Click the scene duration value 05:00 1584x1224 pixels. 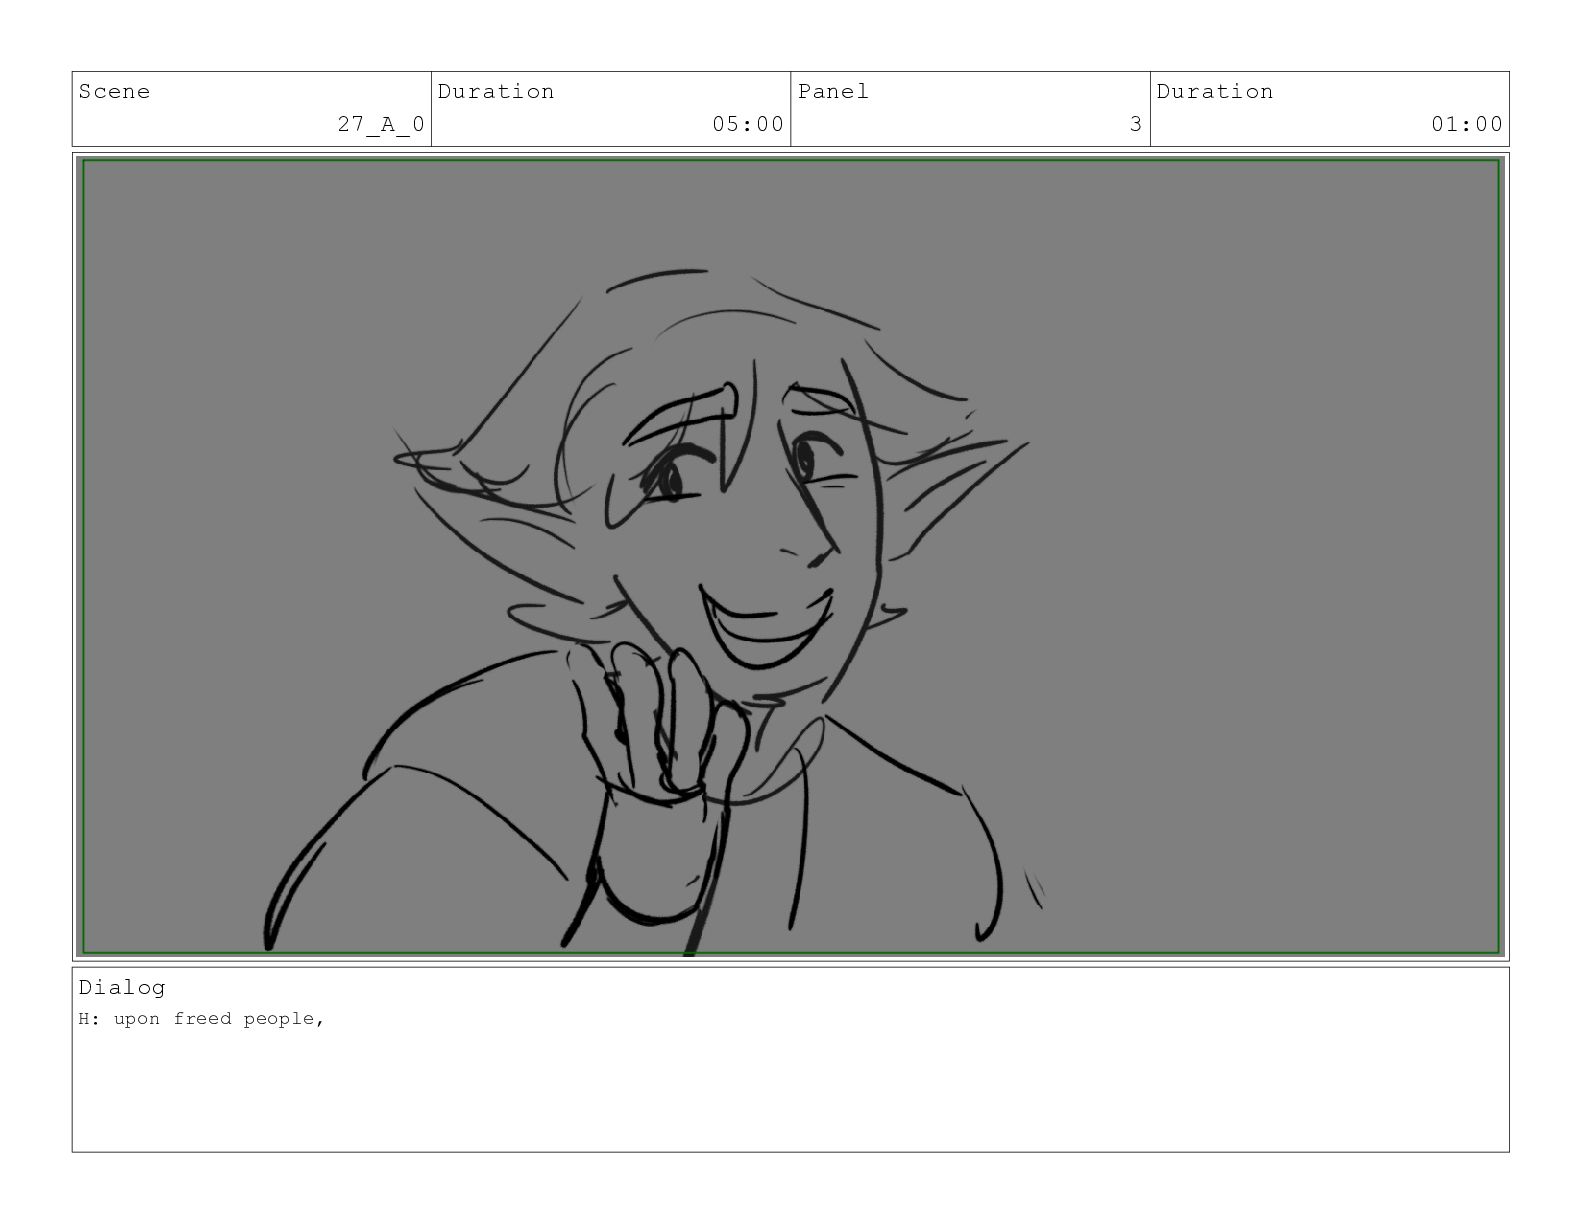(x=748, y=125)
